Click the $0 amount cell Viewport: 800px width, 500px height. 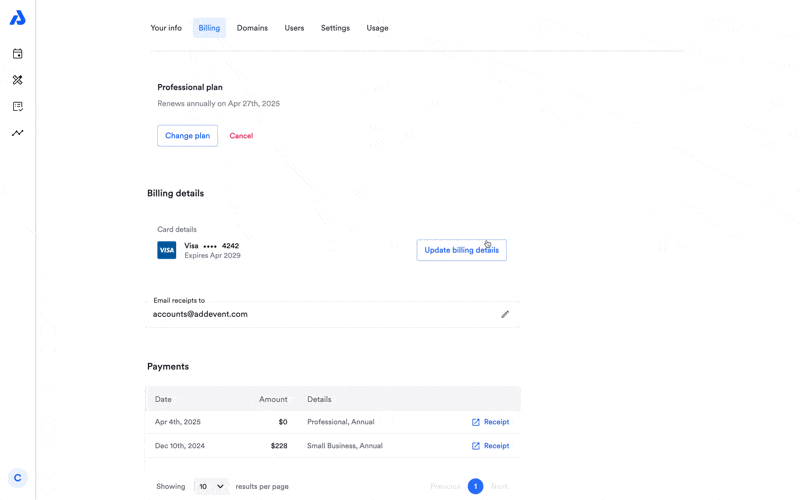(283, 422)
